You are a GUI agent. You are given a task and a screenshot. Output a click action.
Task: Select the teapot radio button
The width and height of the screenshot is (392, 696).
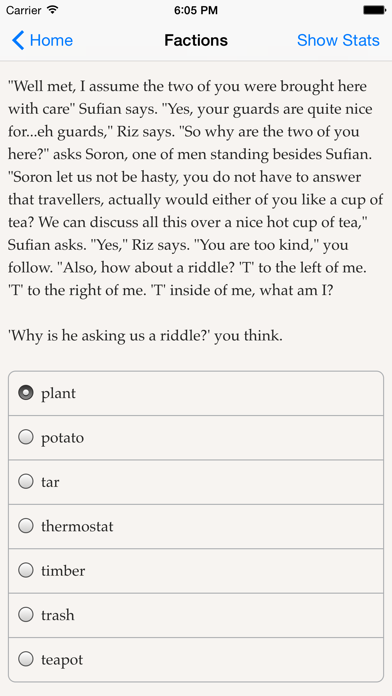[x=26, y=659]
